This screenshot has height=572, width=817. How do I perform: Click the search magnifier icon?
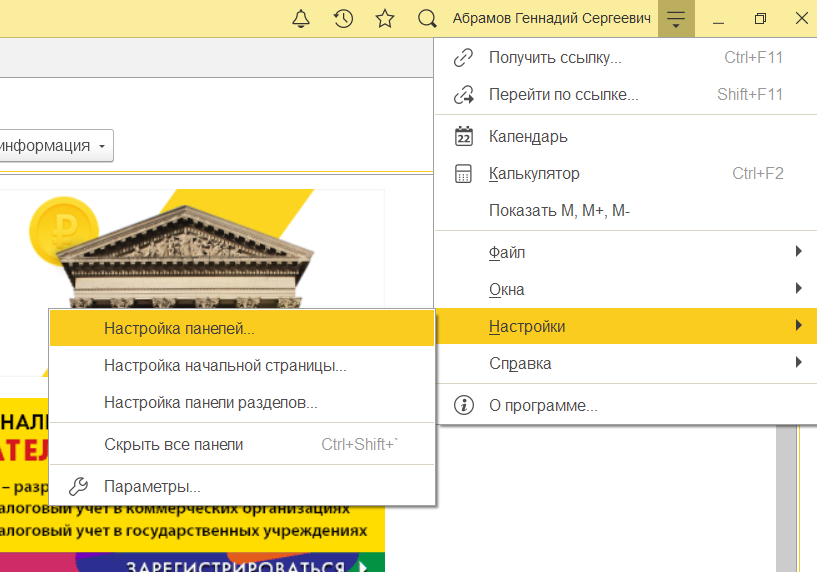click(x=427, y=19)
